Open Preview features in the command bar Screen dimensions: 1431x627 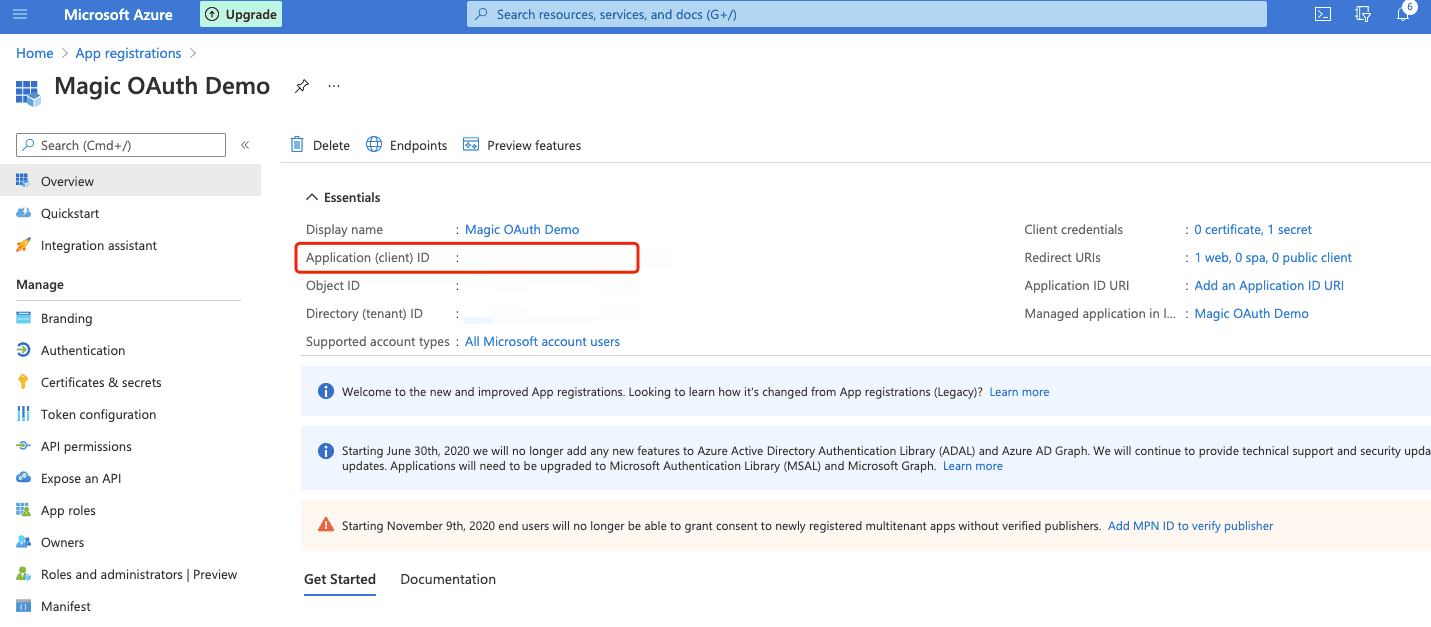(x=522, y=145)
